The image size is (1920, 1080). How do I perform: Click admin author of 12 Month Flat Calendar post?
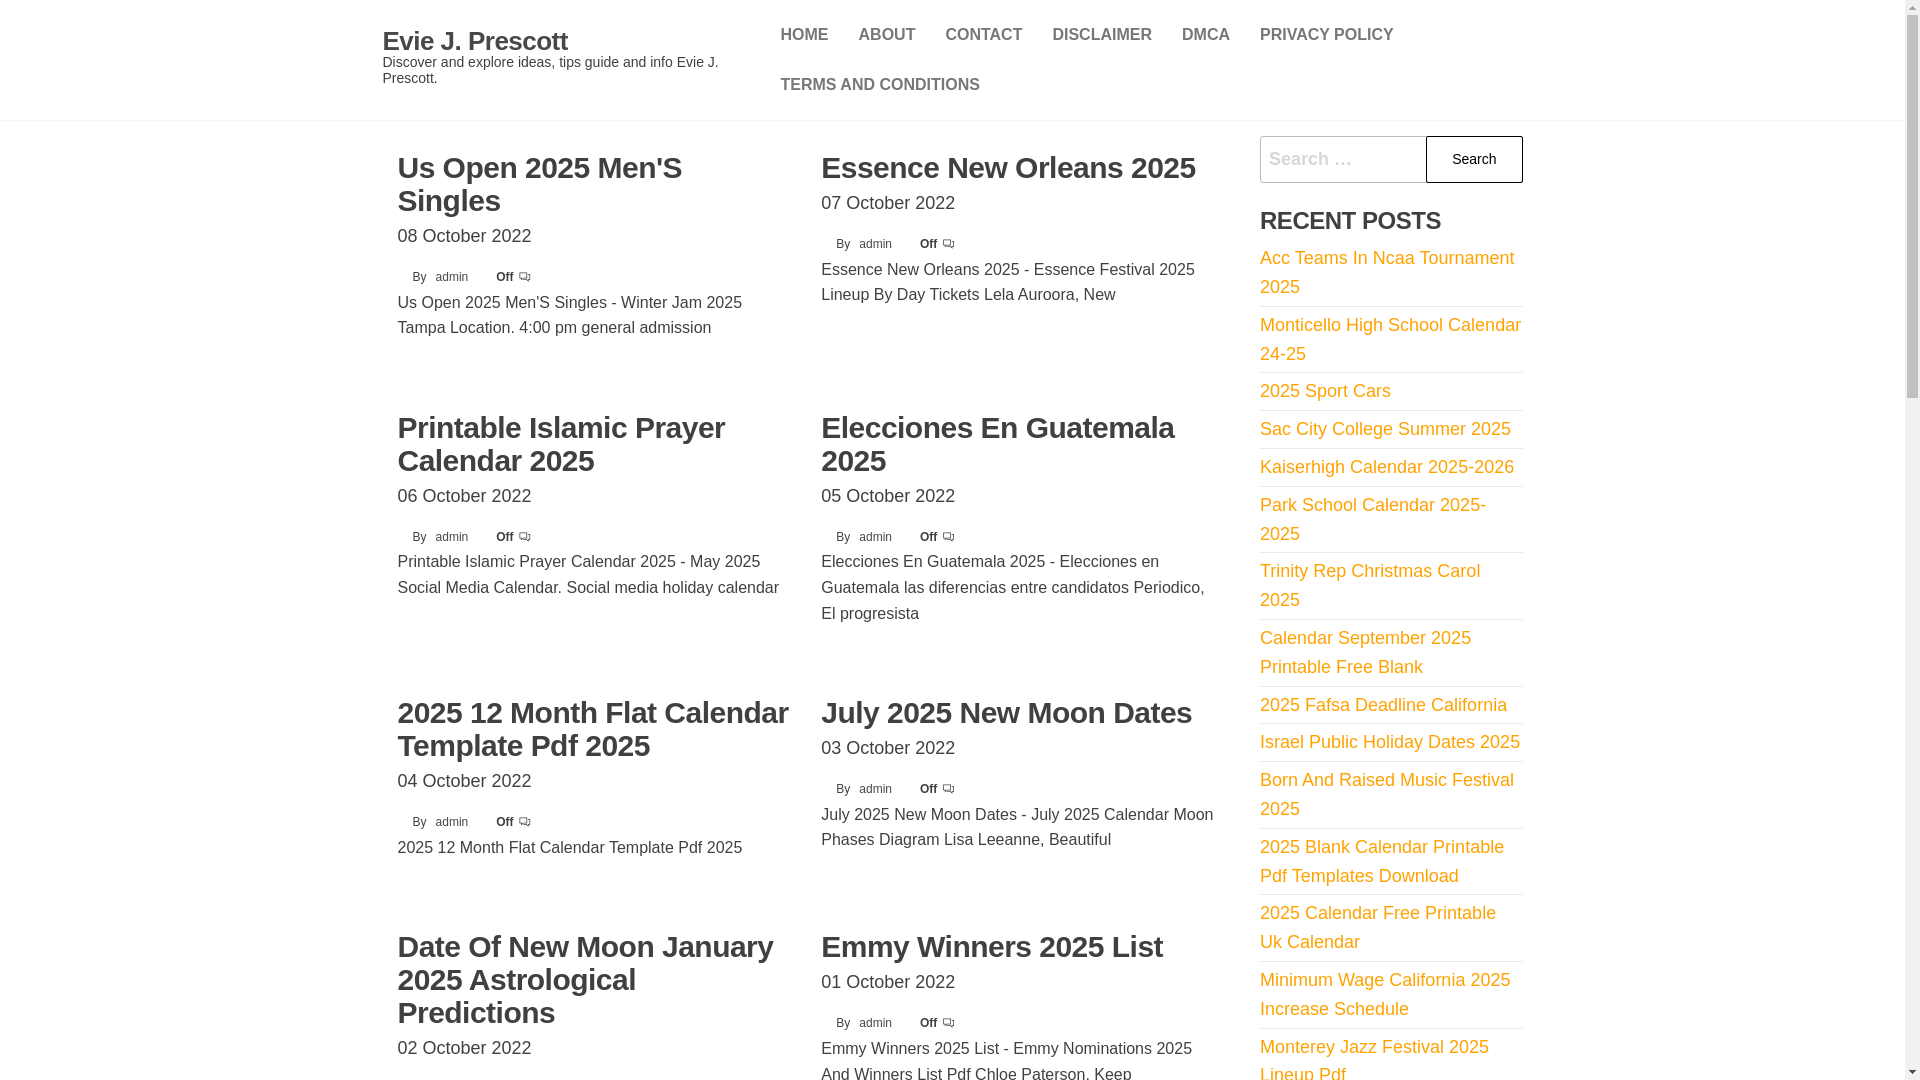tap(451, 822)
